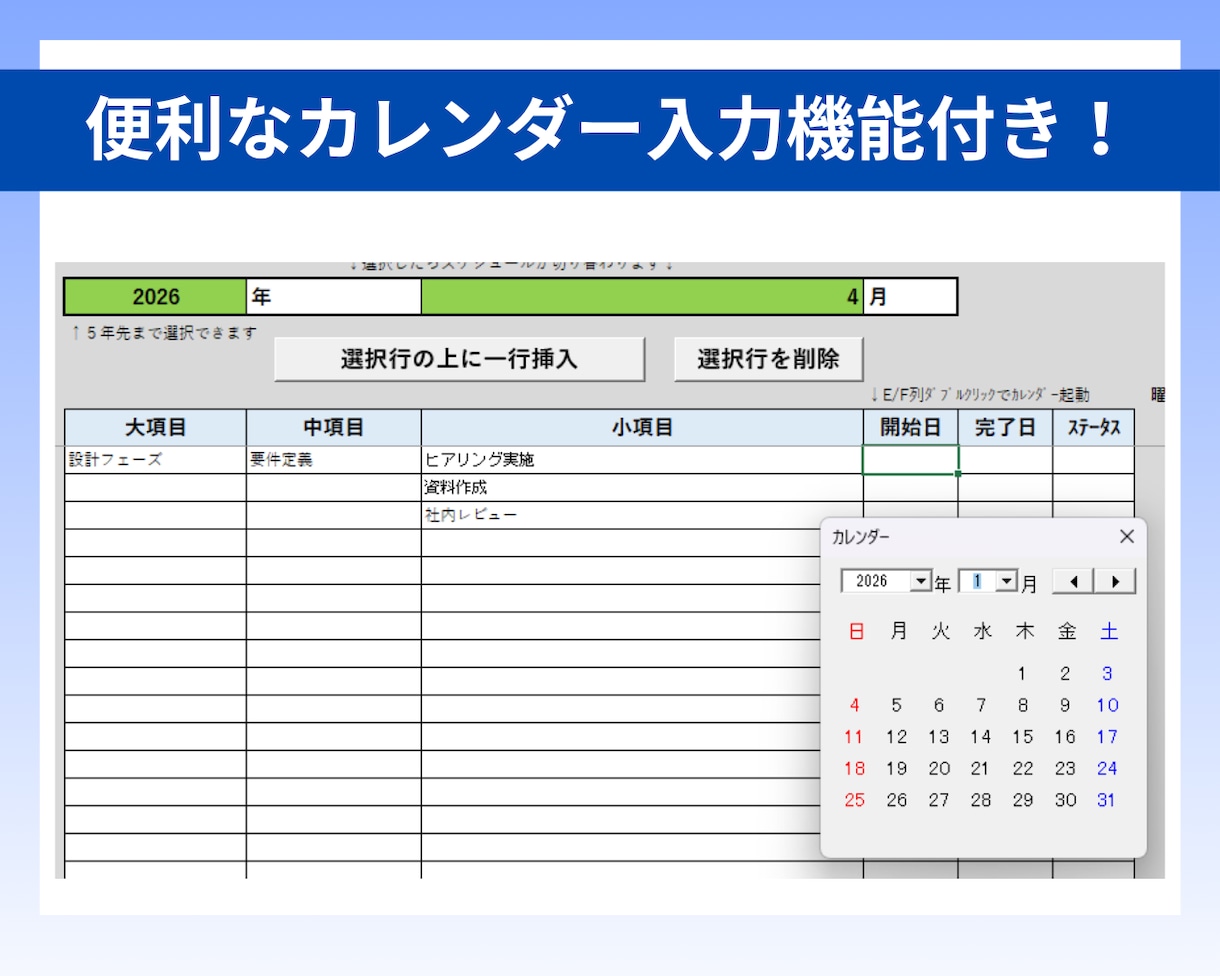Click the 中項目 column header
Screen dimensions: 1220x976
coord(334,428)
